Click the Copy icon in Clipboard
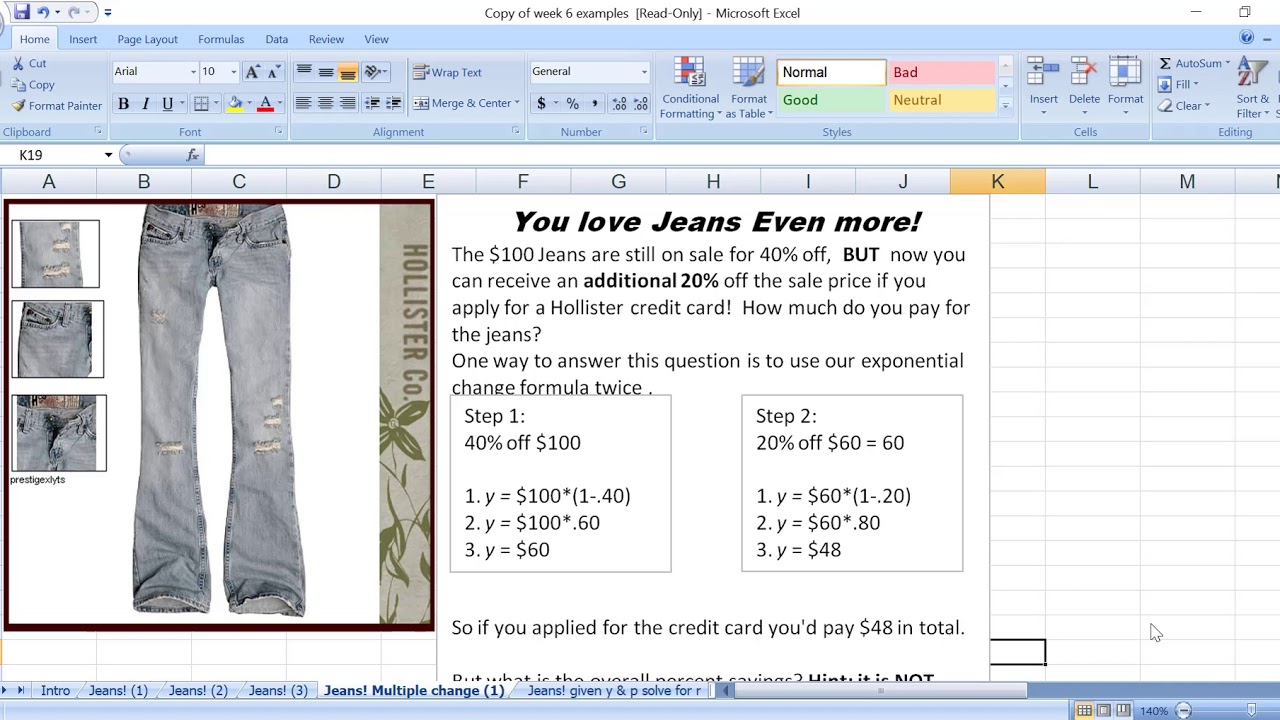 click(18, 85)
